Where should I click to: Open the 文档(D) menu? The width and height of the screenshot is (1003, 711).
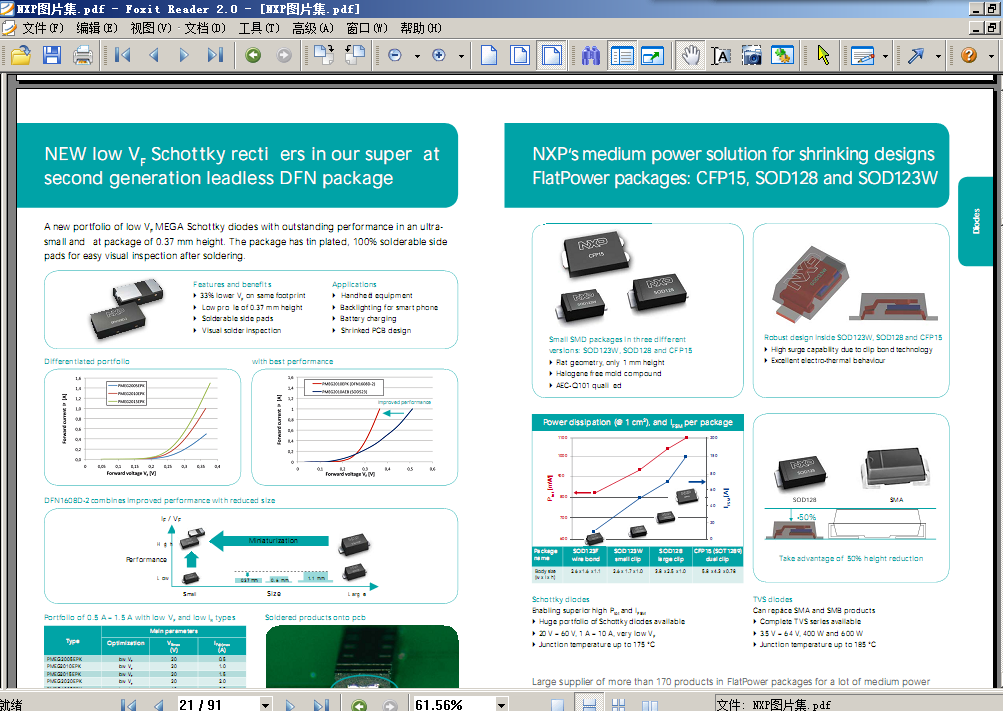[205, 28]
